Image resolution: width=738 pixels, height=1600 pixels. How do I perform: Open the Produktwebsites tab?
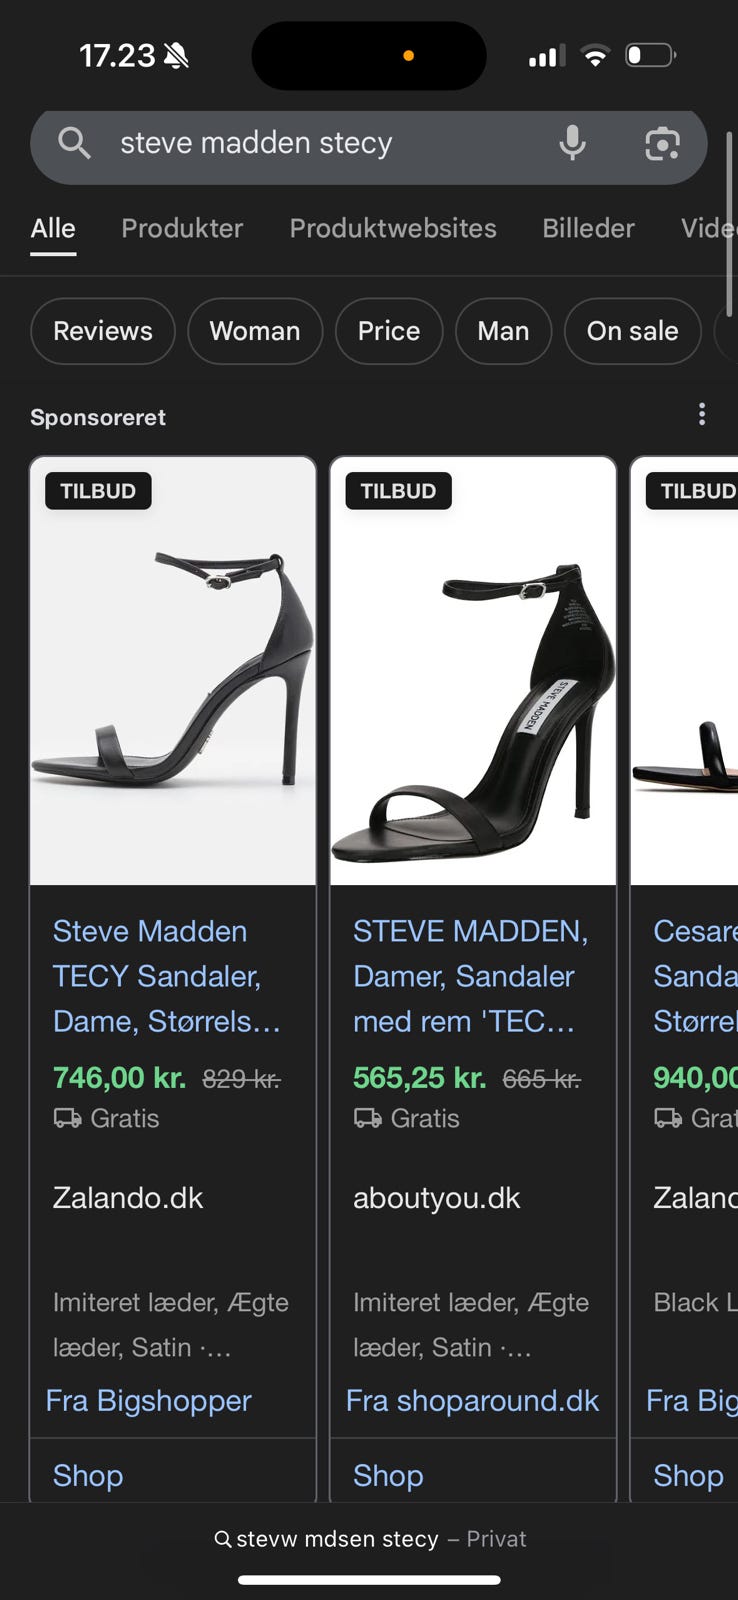[x=393, y=228]
